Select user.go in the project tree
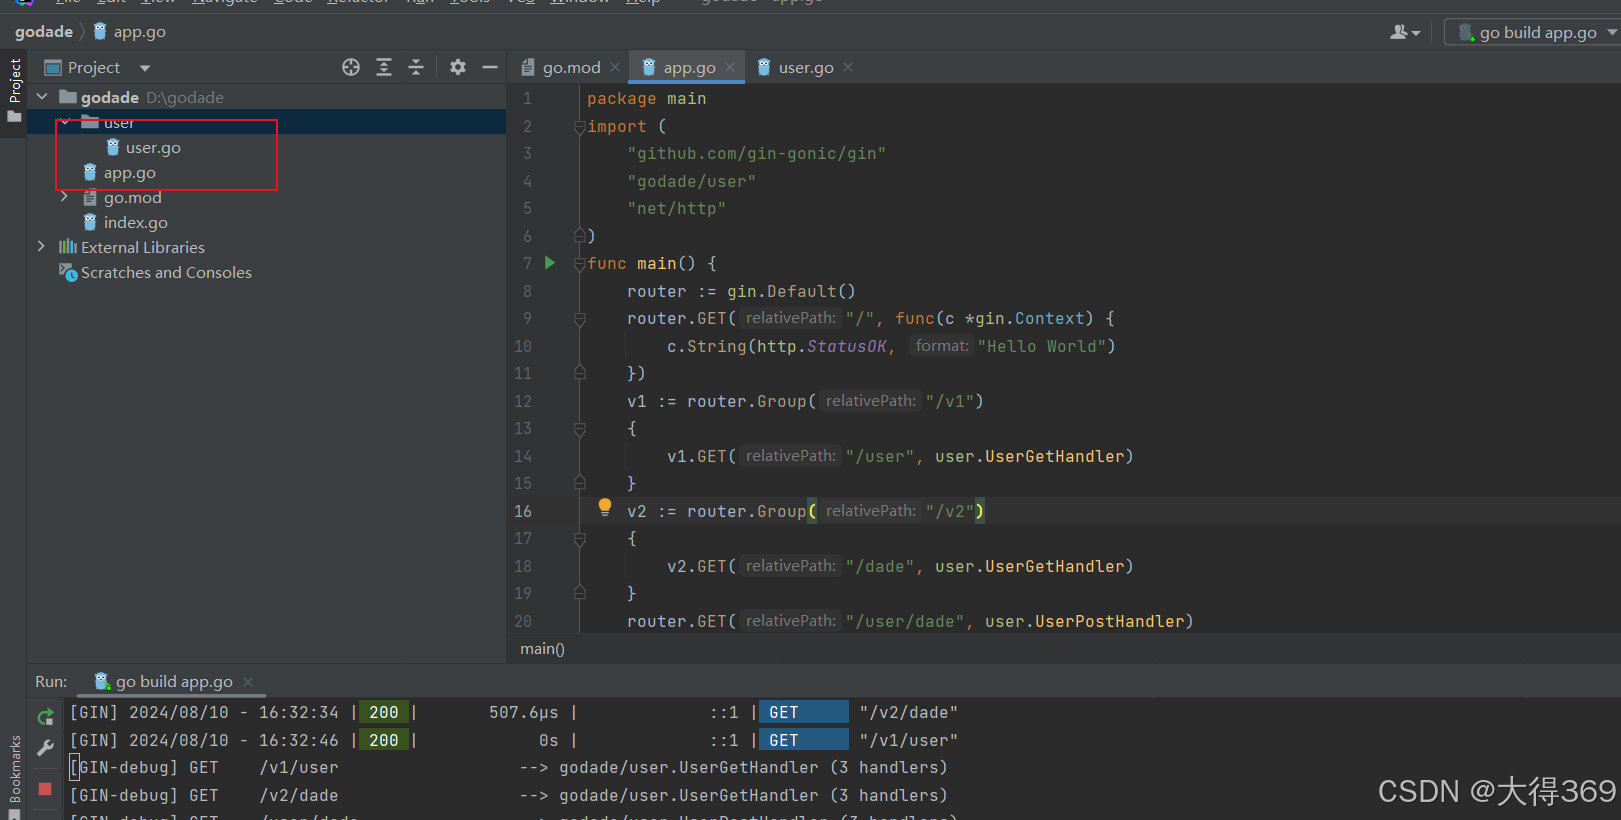This screenshot has height=820, width=1621. point(152,147)
